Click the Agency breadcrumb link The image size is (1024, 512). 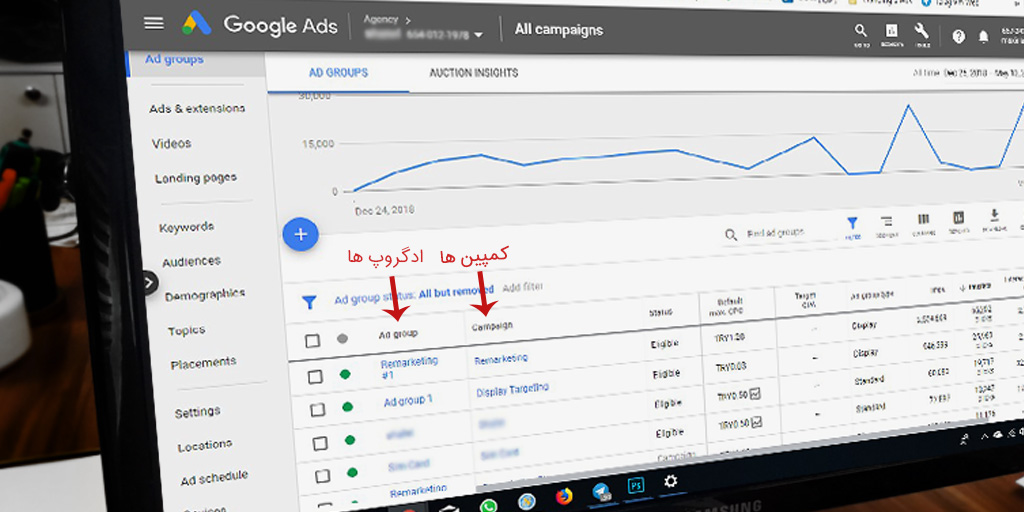(381, 20)
